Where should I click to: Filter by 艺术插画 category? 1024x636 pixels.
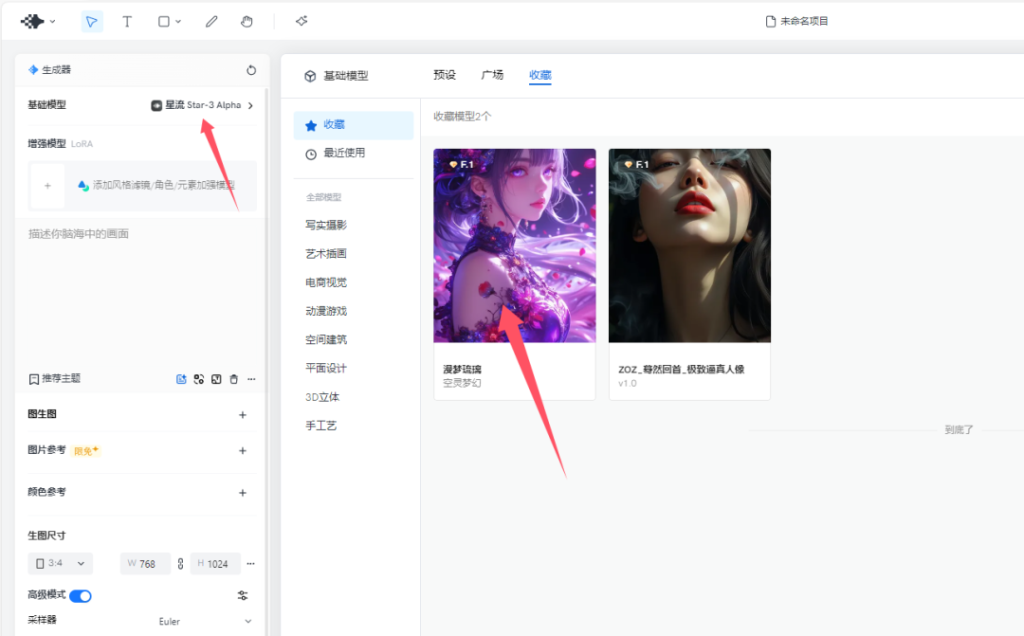326,254
